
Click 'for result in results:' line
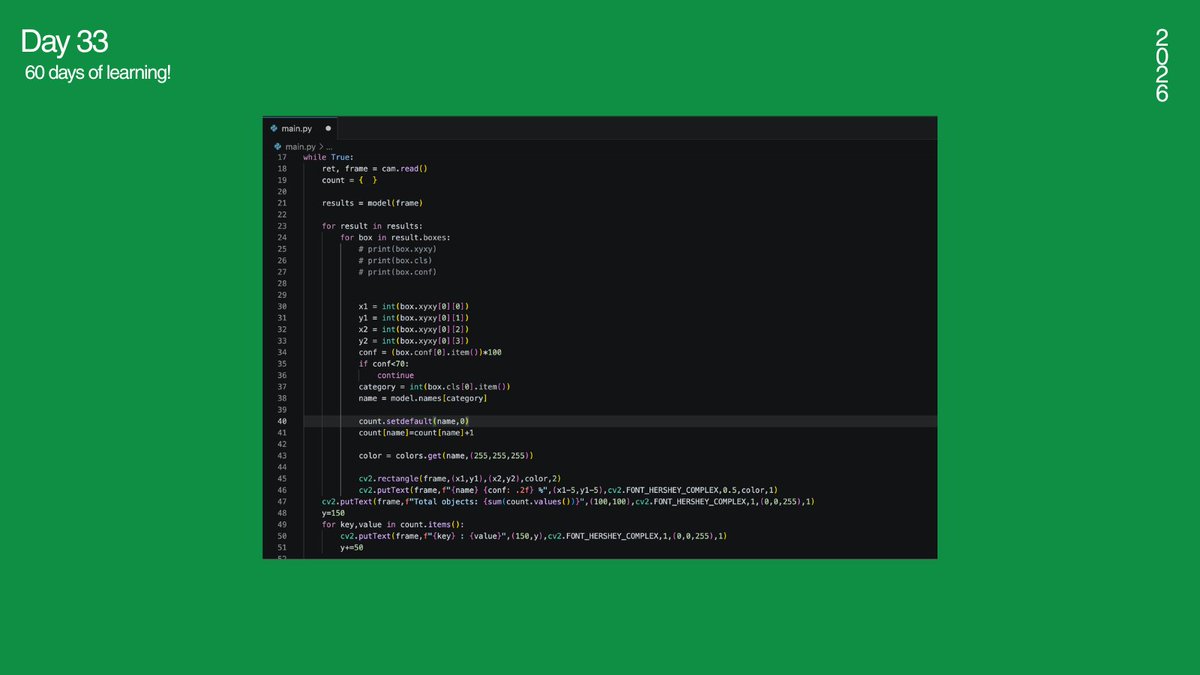pos(372,226)
